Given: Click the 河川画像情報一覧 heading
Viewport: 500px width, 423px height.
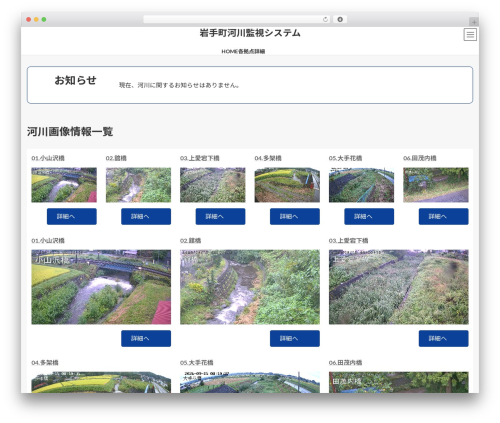Looking at the screenshot, I should (70, 132).
